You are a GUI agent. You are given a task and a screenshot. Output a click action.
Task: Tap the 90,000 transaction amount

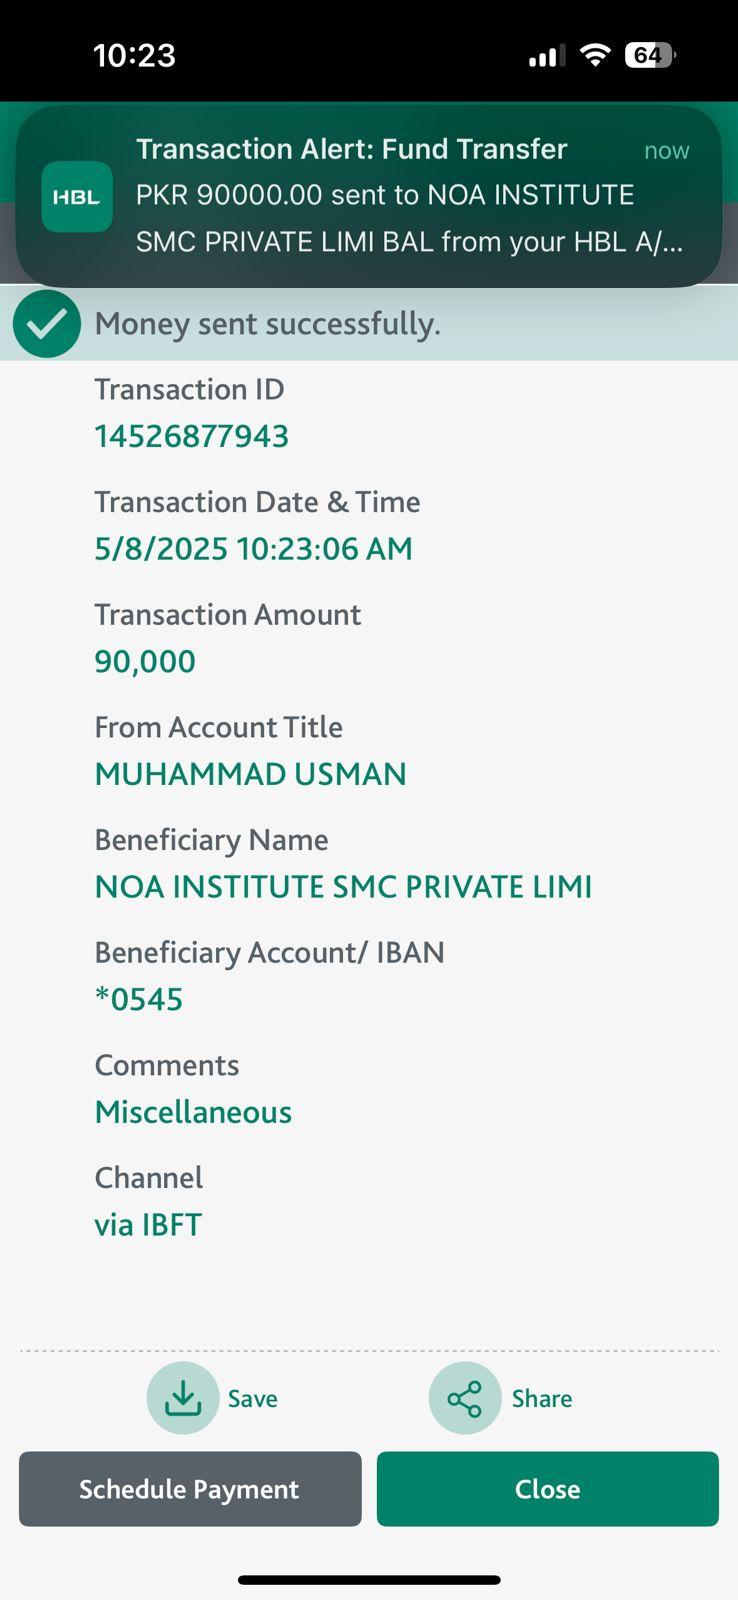pyautogui.click(x=145, y=661)
